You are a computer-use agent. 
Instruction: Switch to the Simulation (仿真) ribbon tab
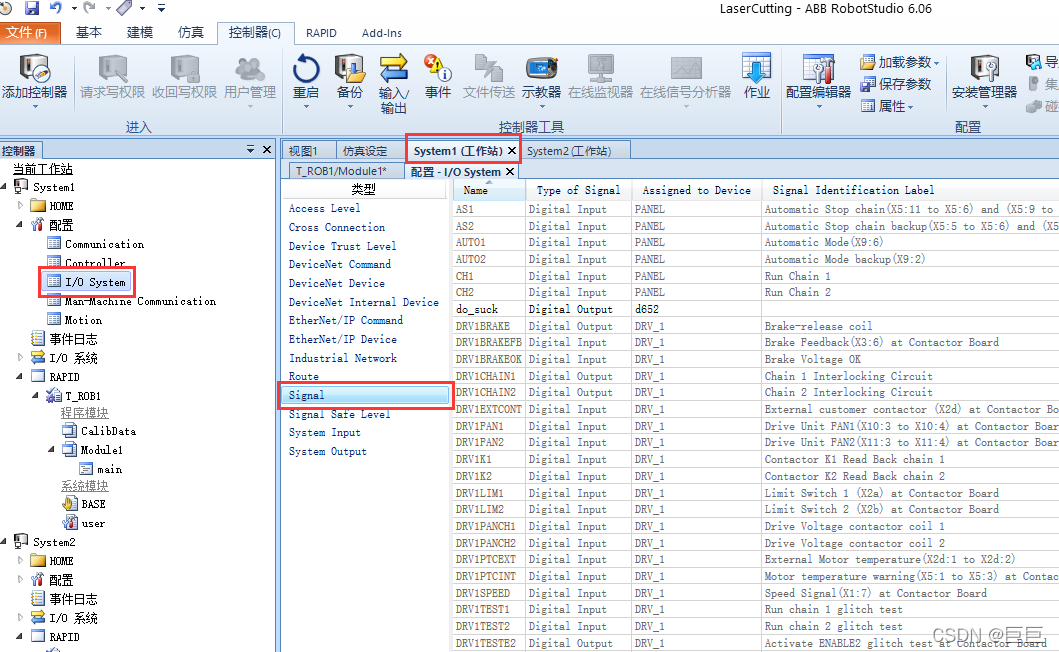(190, 32)
